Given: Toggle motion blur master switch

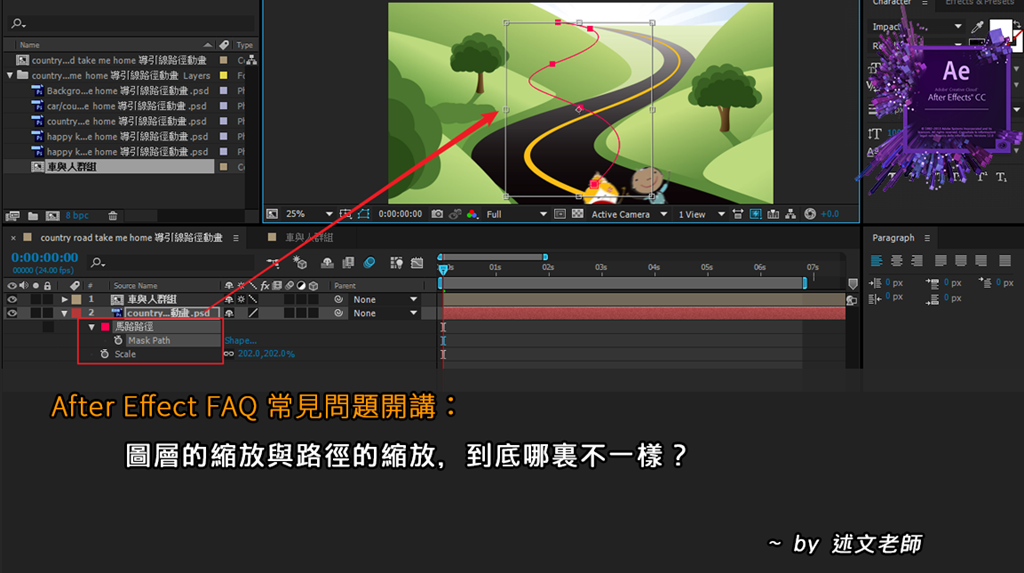Looking at the screenshot, I should 369,263.
